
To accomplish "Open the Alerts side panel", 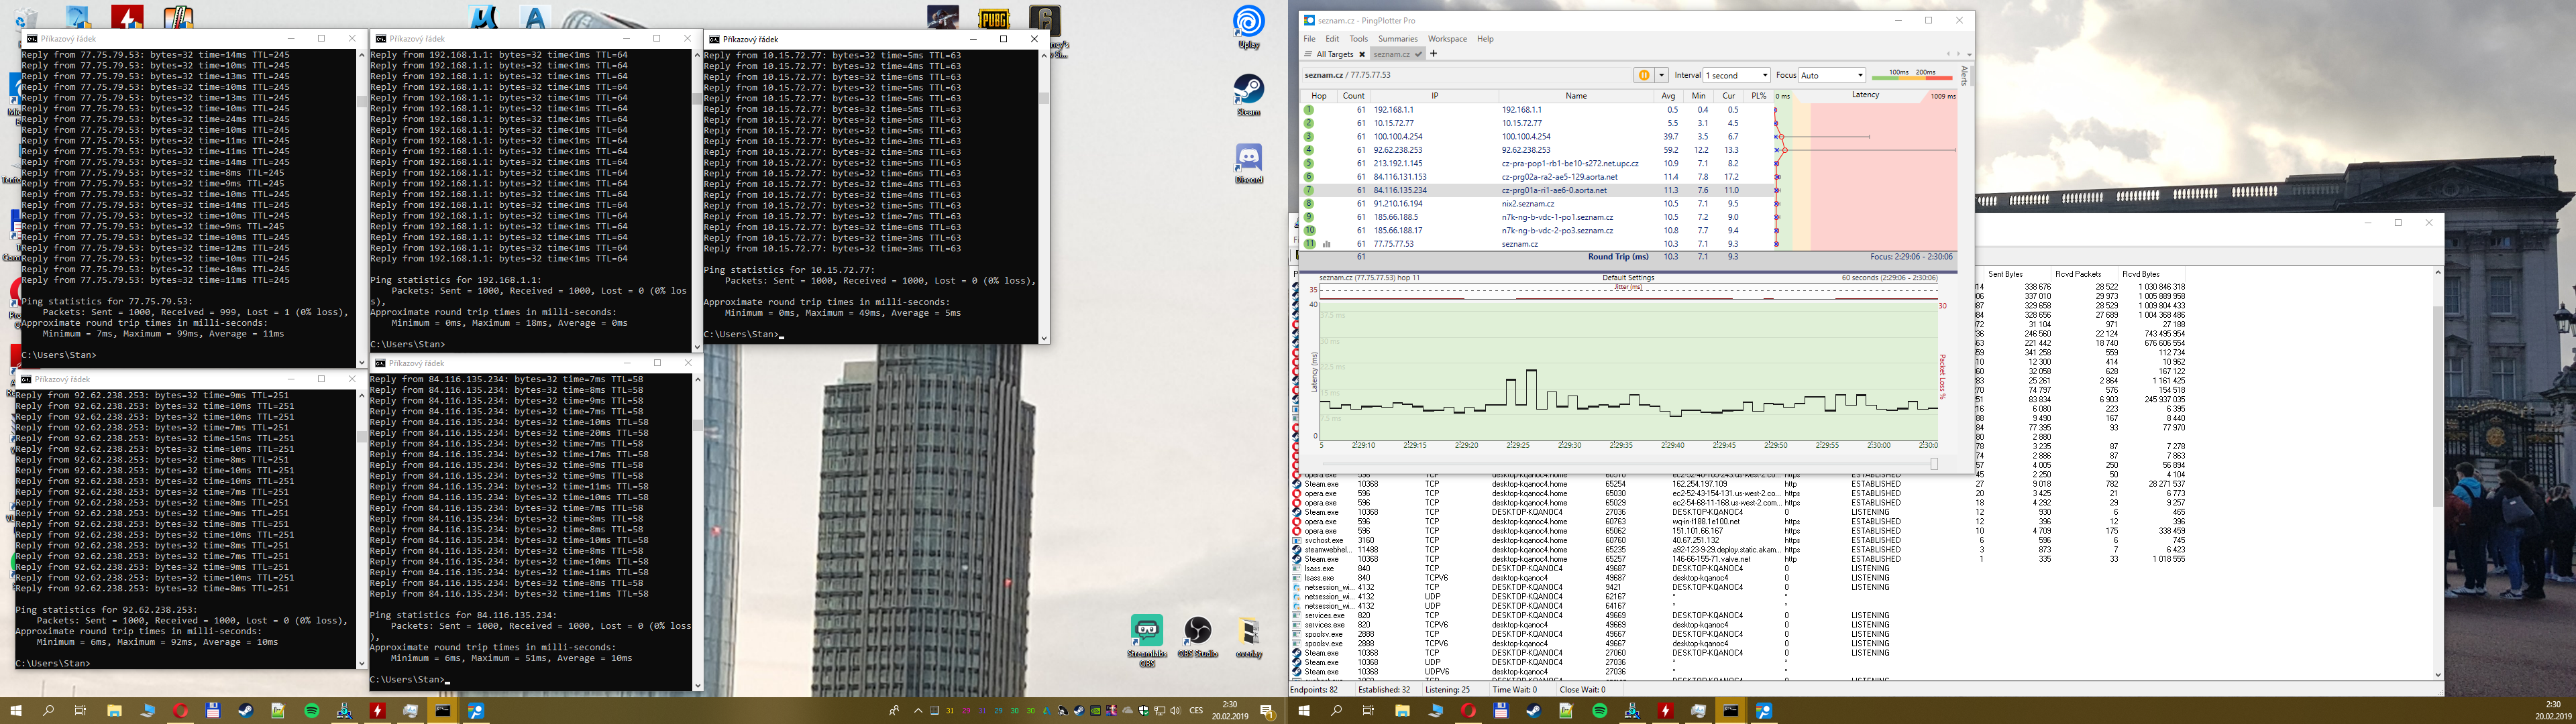I will (x=1964, y=76).
